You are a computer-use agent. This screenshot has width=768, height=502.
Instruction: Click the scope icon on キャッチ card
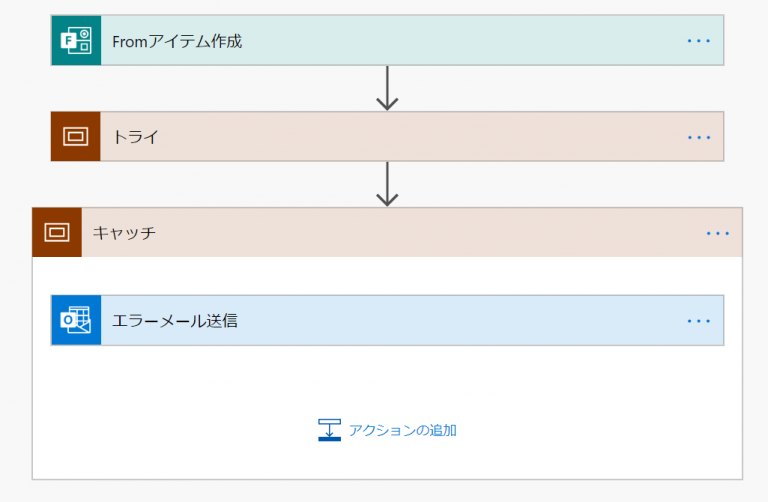(57, 232)
